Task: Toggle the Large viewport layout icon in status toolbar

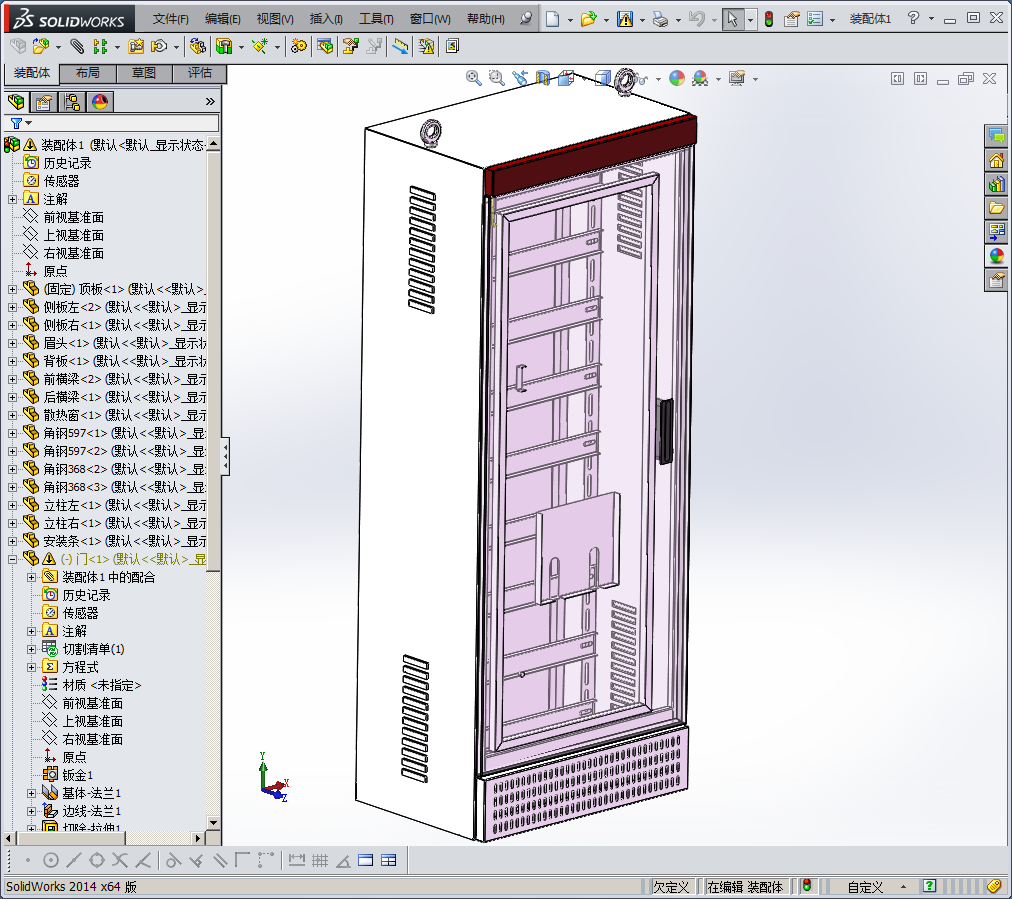Action: [365, 860]
